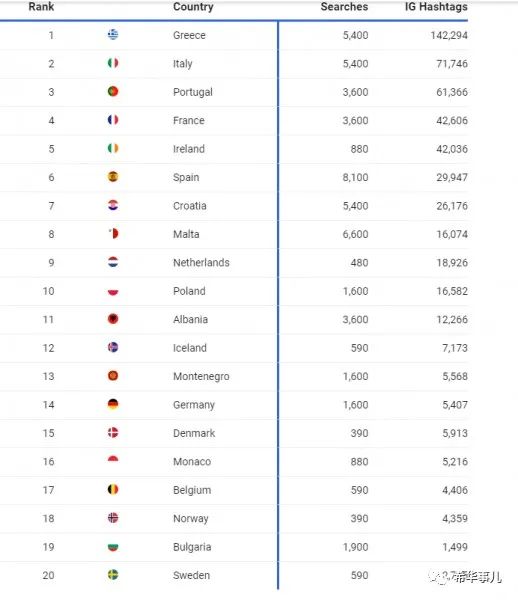The image size is (518, 600).
Task: Select the Portugal flag icon
Action: (113, 91)
